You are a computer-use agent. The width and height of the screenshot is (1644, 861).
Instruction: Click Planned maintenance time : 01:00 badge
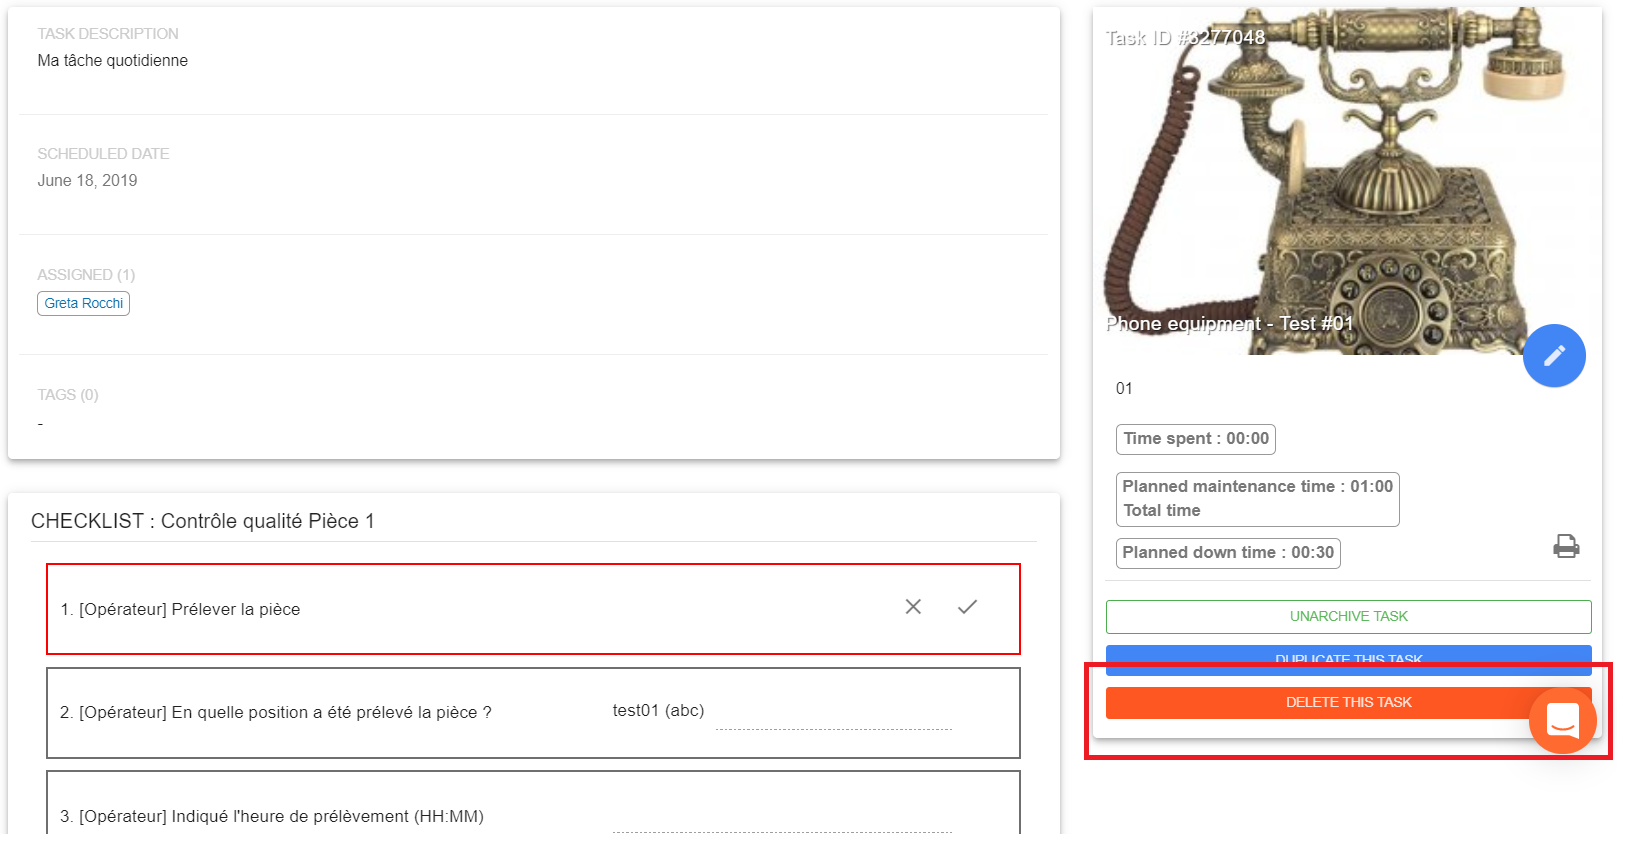tap(1257, 499)
